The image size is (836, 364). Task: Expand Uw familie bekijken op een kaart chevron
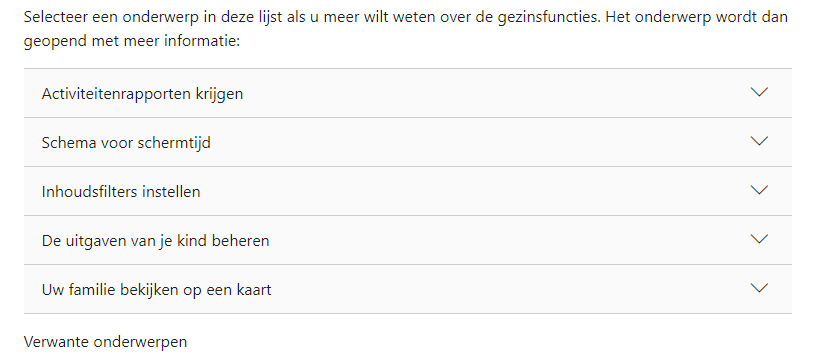pyautogui.click(x=759, y=288)
